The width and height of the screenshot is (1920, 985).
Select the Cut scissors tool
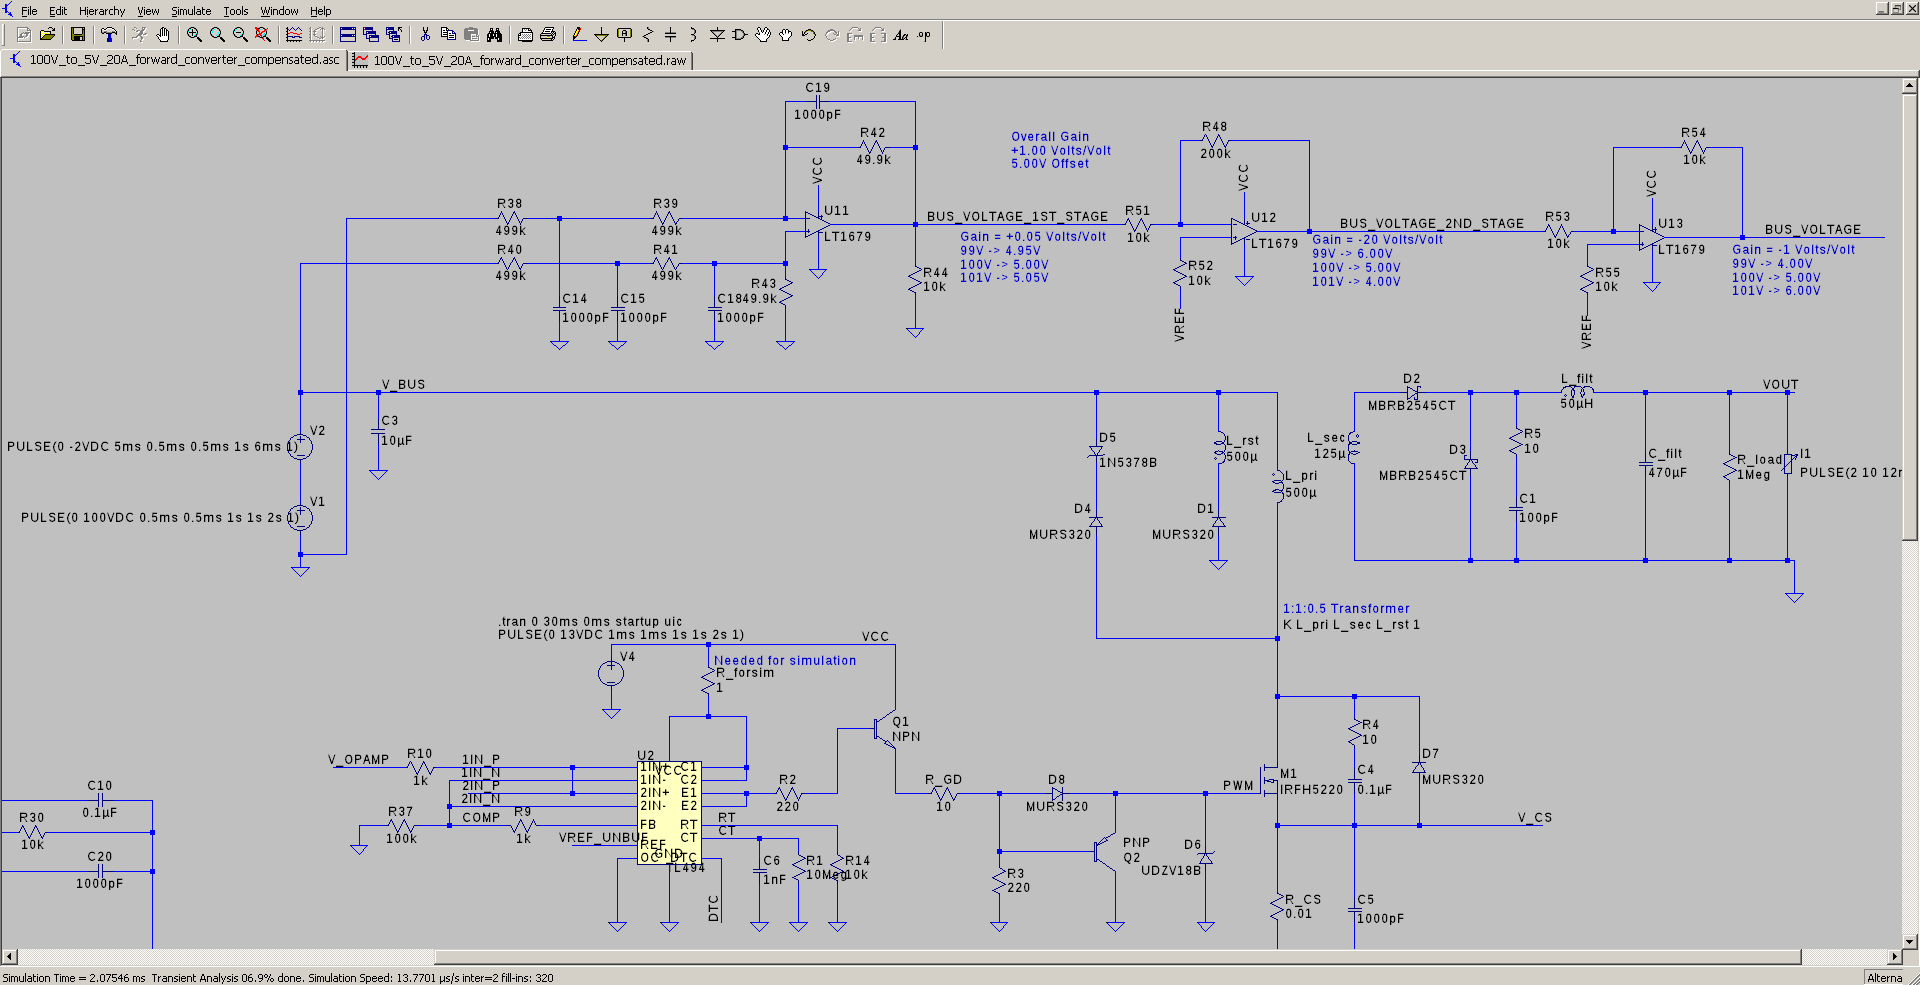(425, 35)
